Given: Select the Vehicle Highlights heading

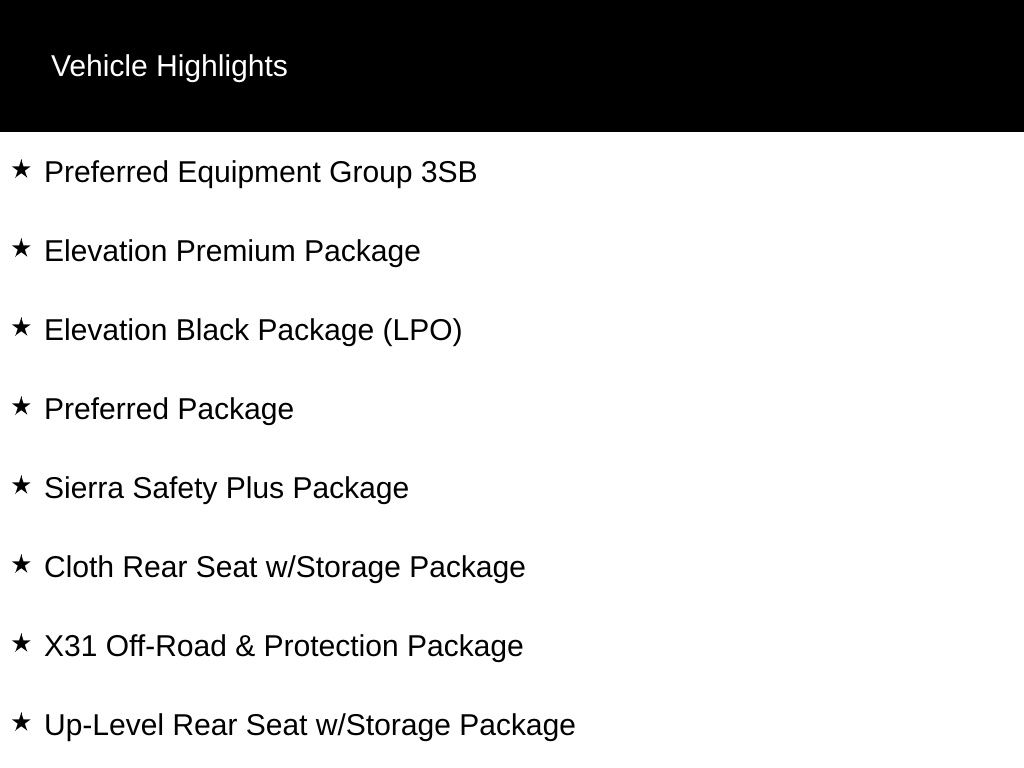Looking at the screenshot, I should (169, 67).
